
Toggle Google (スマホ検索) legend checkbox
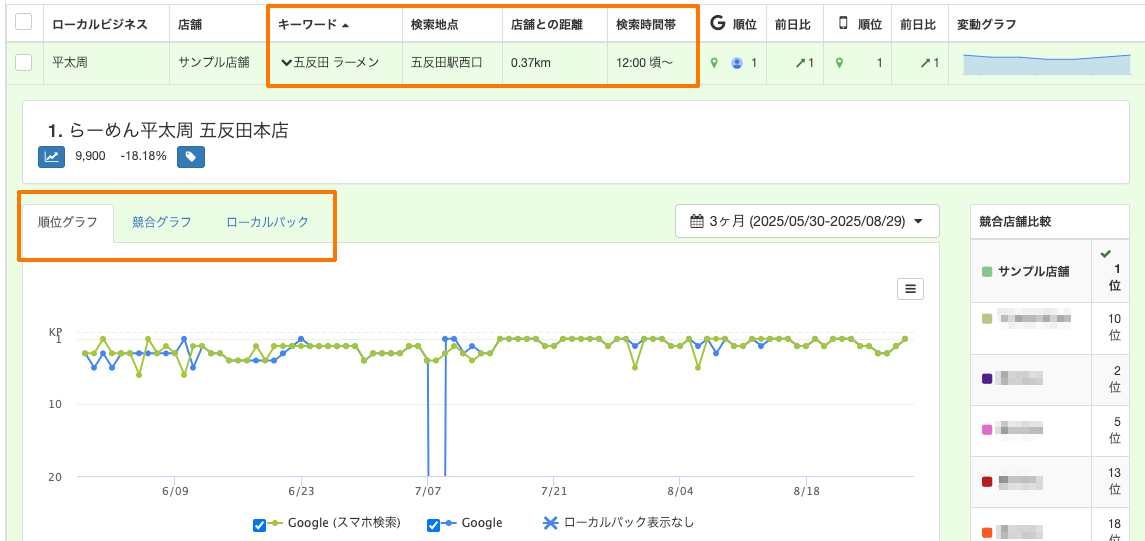click(259, 525)
